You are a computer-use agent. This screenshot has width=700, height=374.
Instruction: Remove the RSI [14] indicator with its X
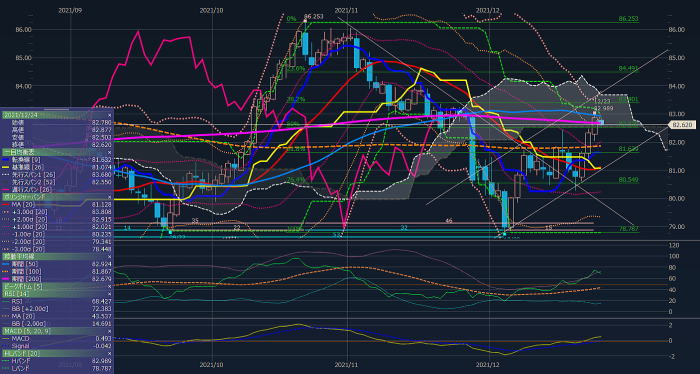point(109,294)
